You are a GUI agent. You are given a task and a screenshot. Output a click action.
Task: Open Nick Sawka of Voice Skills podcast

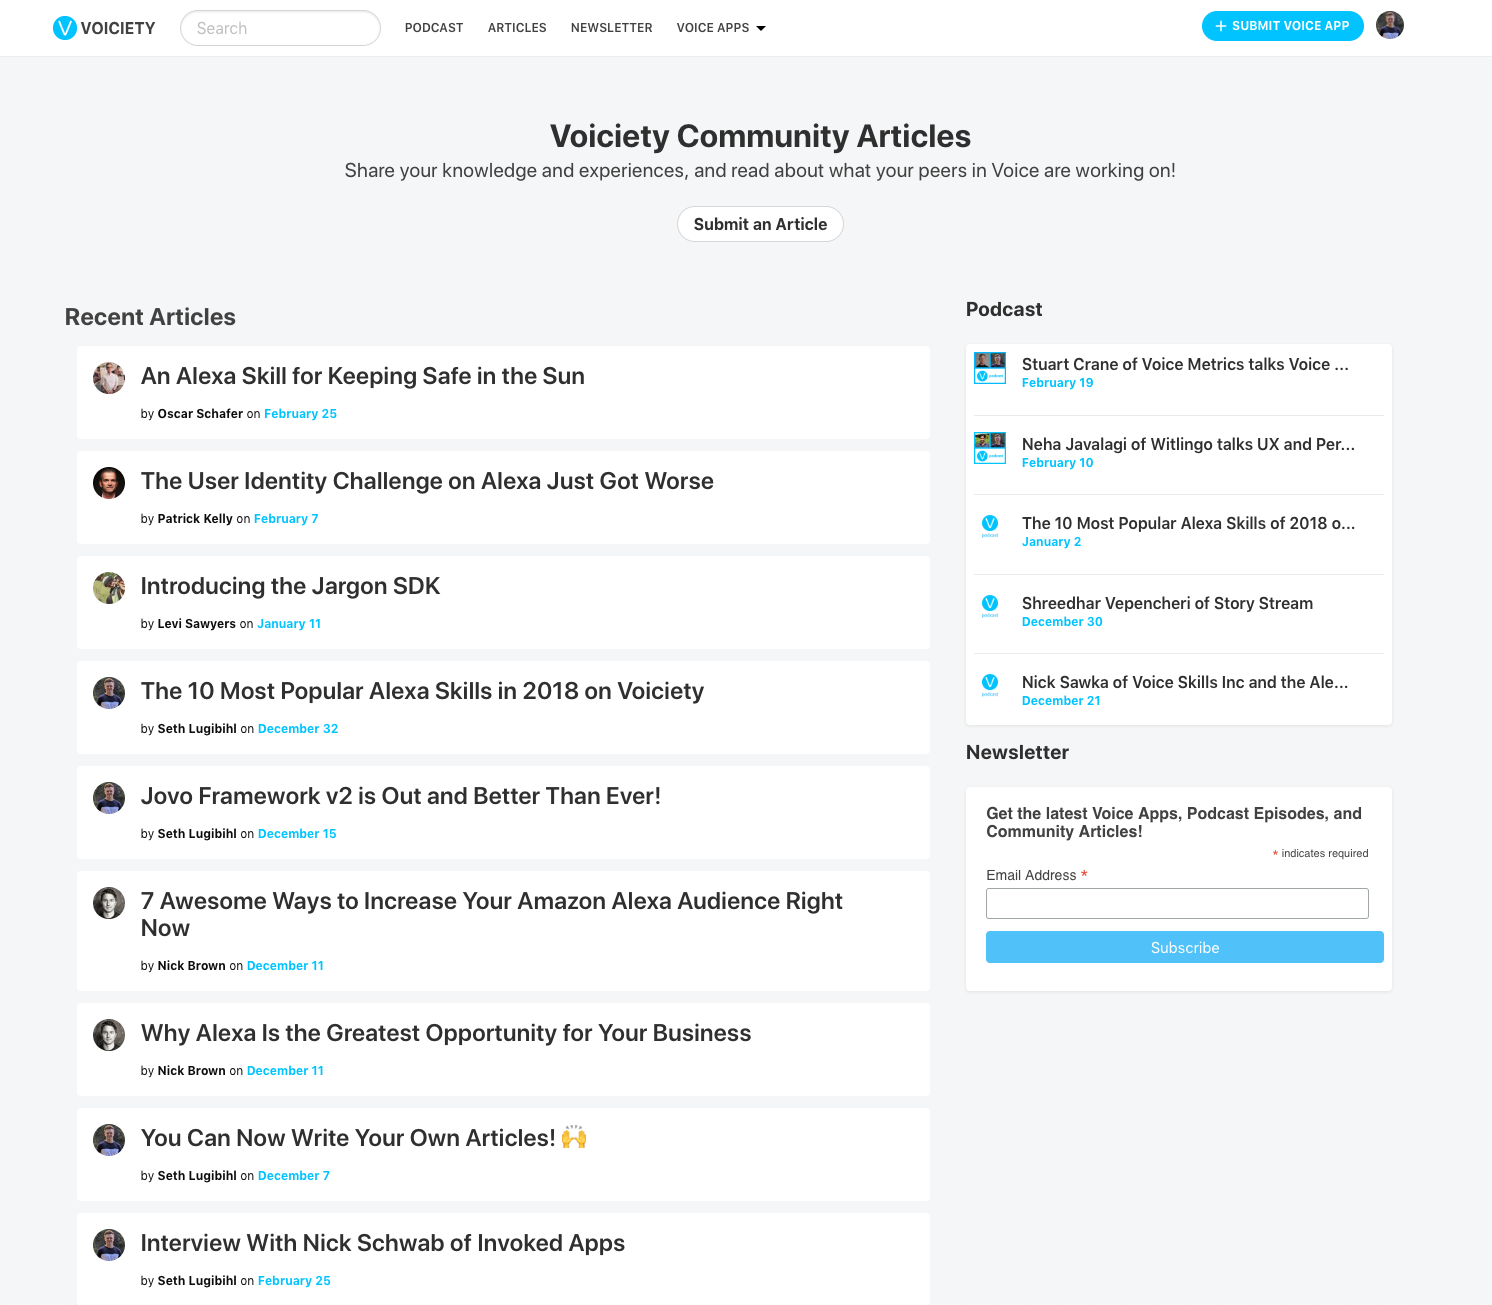click(x=1185, y=682)
